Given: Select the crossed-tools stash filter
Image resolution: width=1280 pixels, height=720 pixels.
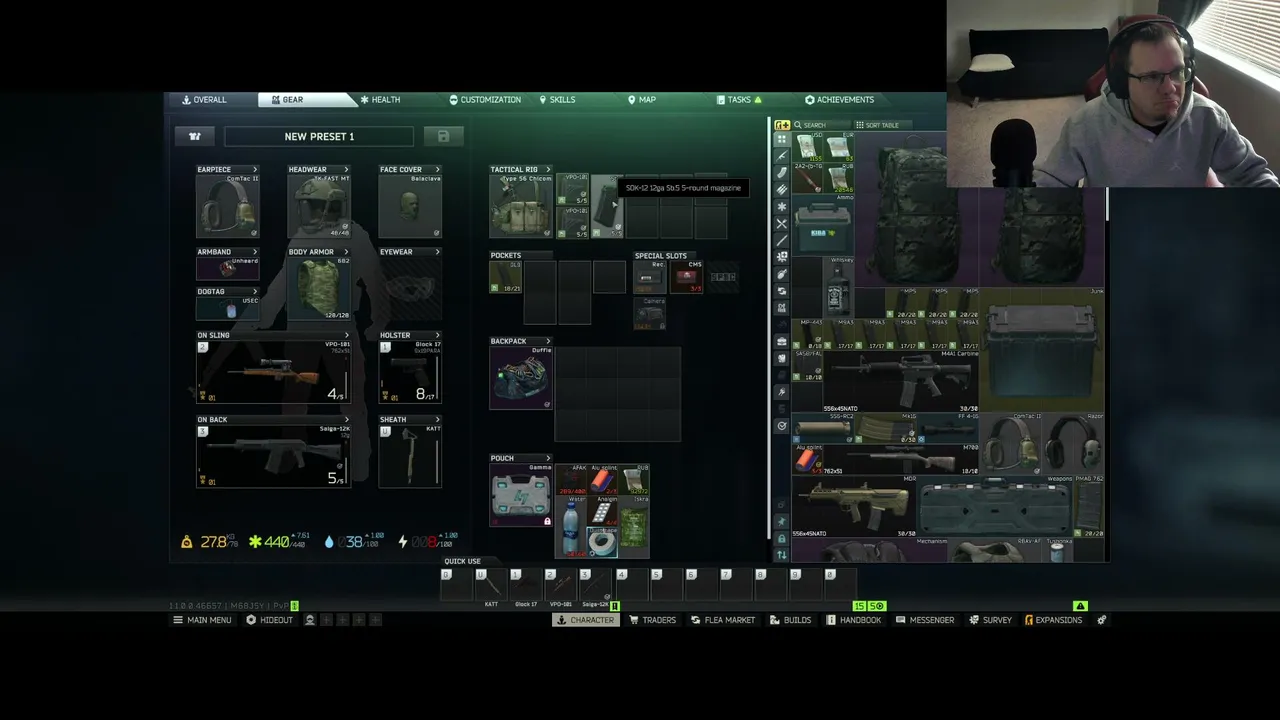Looking at the screenshot, I should (782, 223).
